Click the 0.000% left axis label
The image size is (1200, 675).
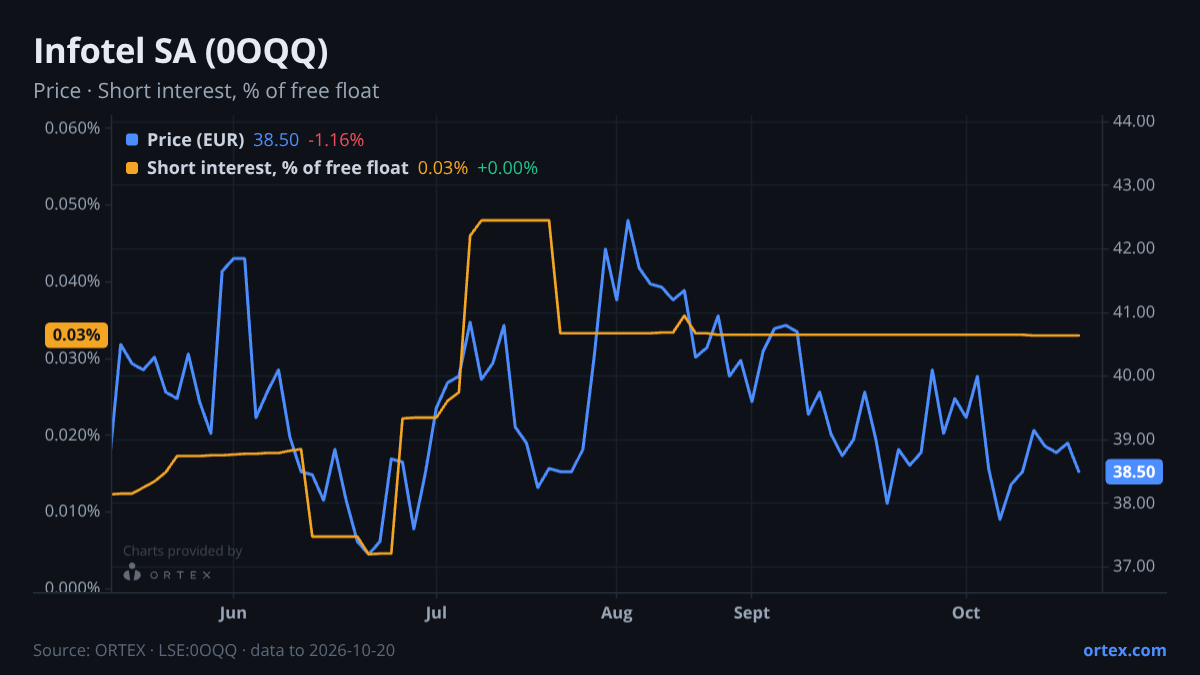(72, 588)
